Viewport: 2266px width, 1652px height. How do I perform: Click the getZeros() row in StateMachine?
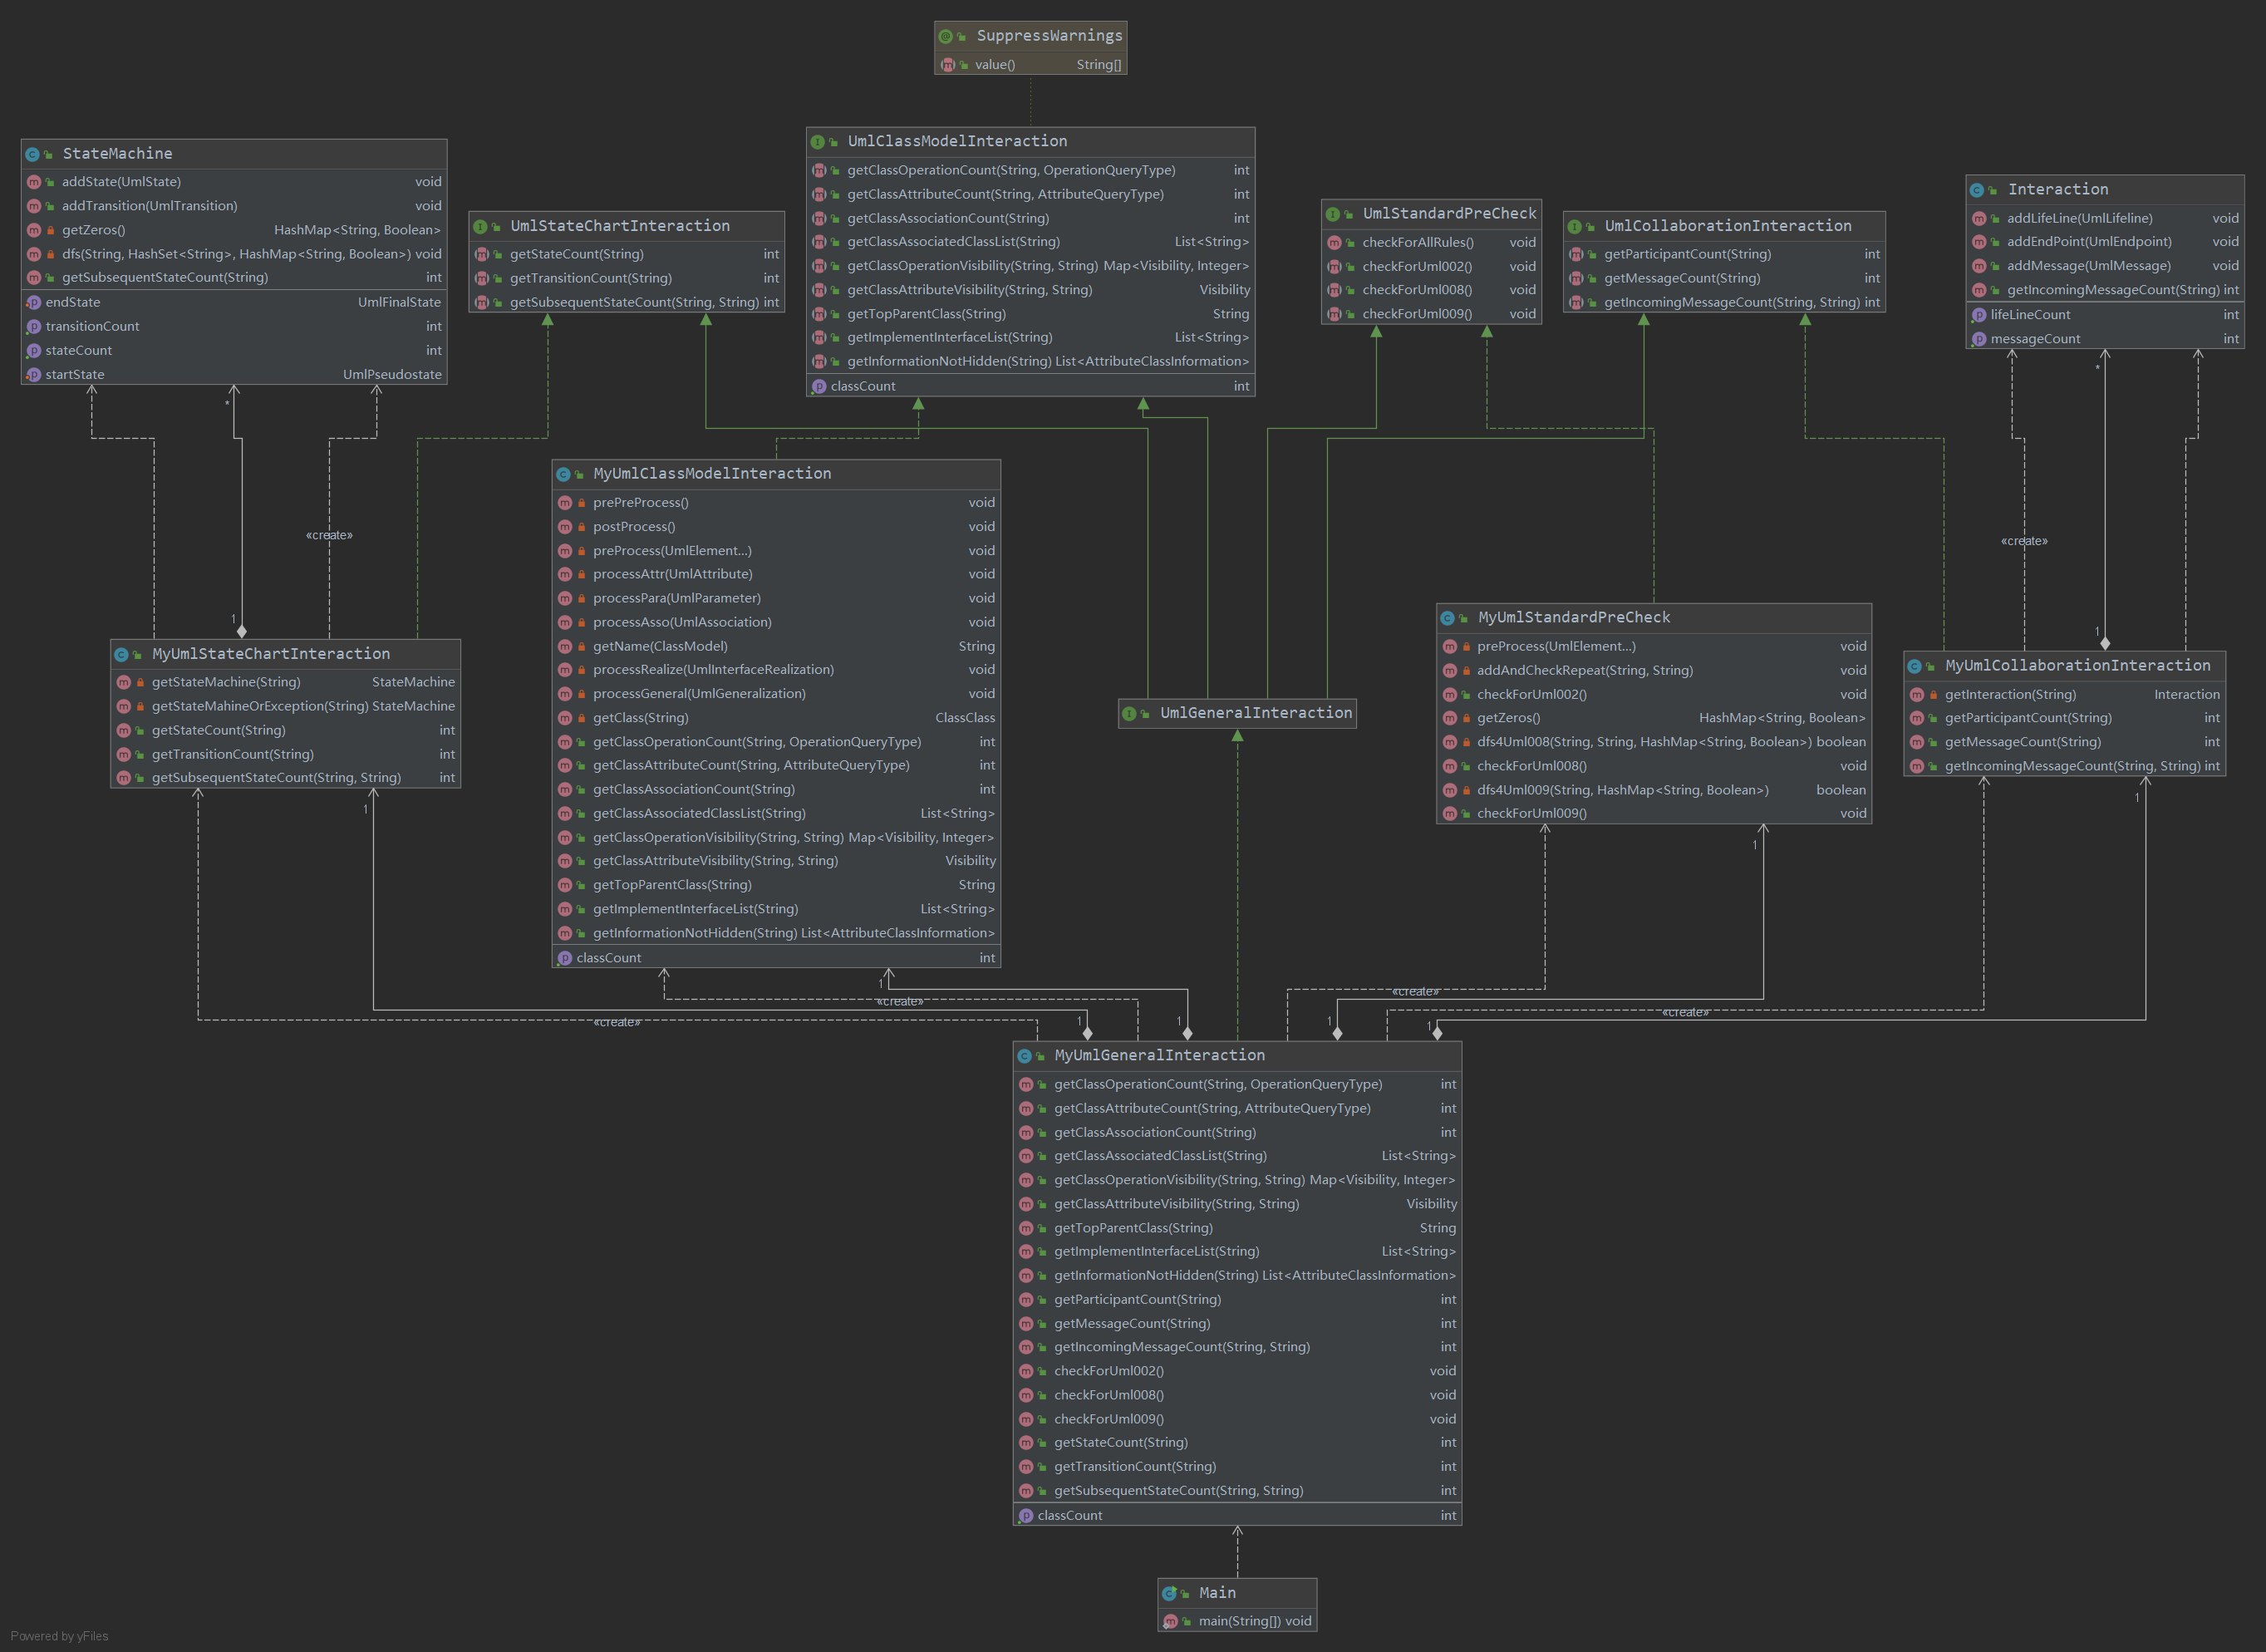click(x=234, y=230)
